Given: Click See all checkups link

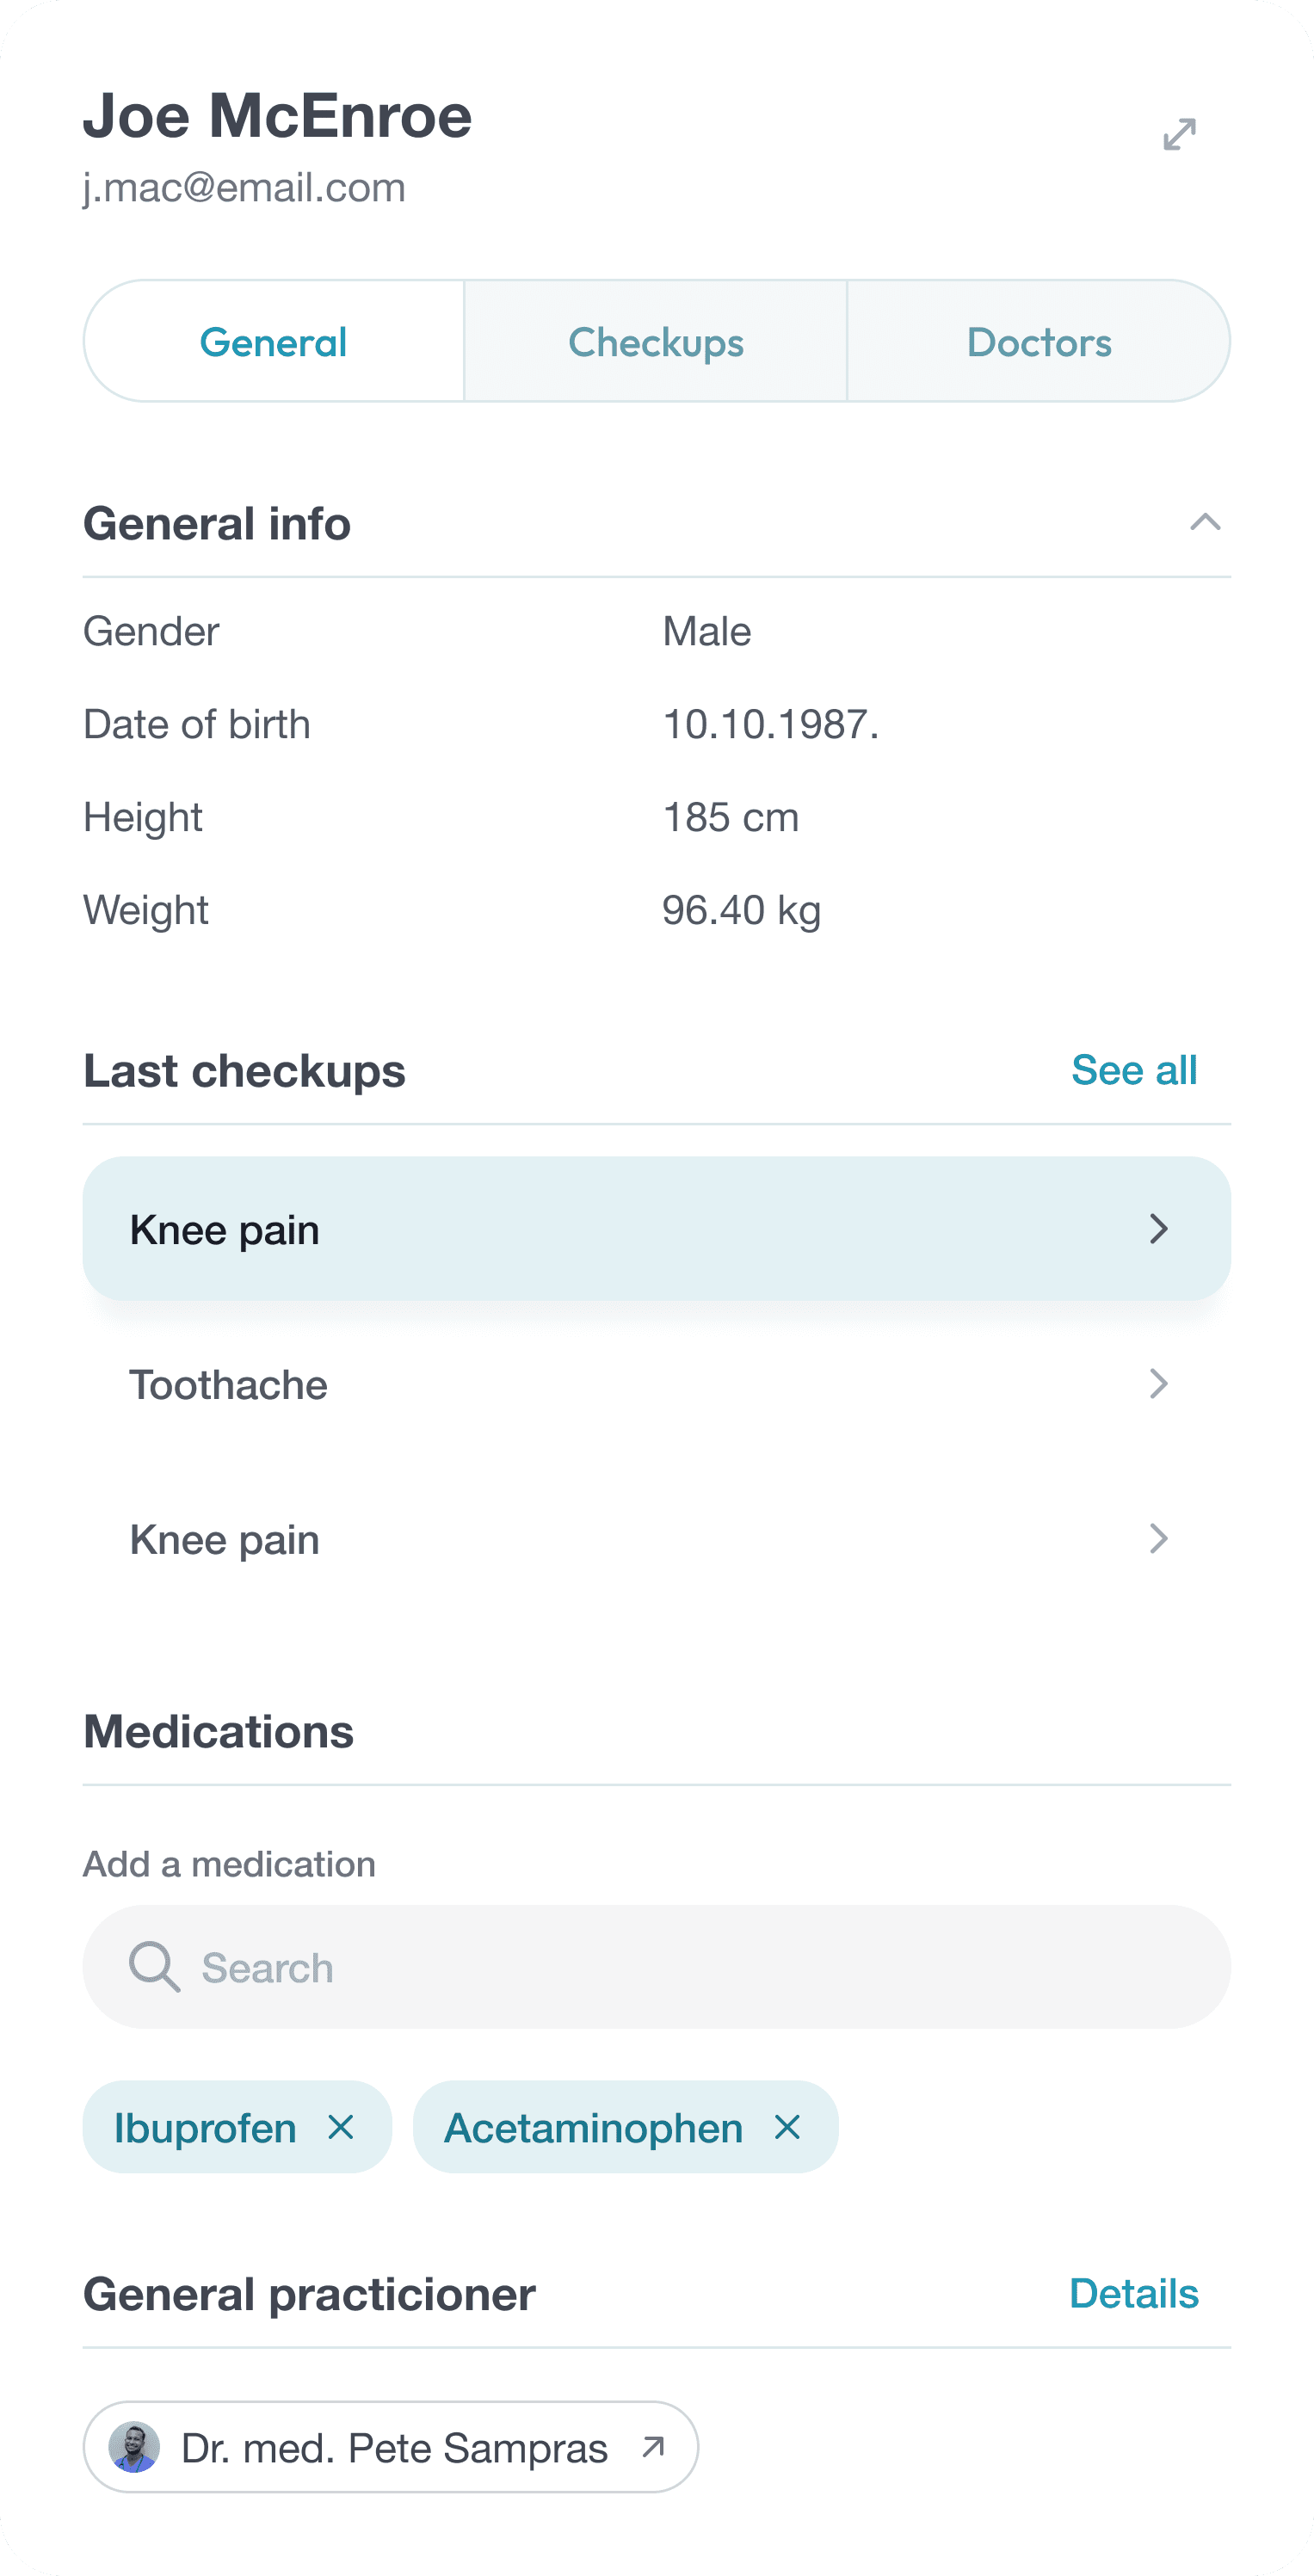Looking at the screenshot, I should tap(1134, 1070).
